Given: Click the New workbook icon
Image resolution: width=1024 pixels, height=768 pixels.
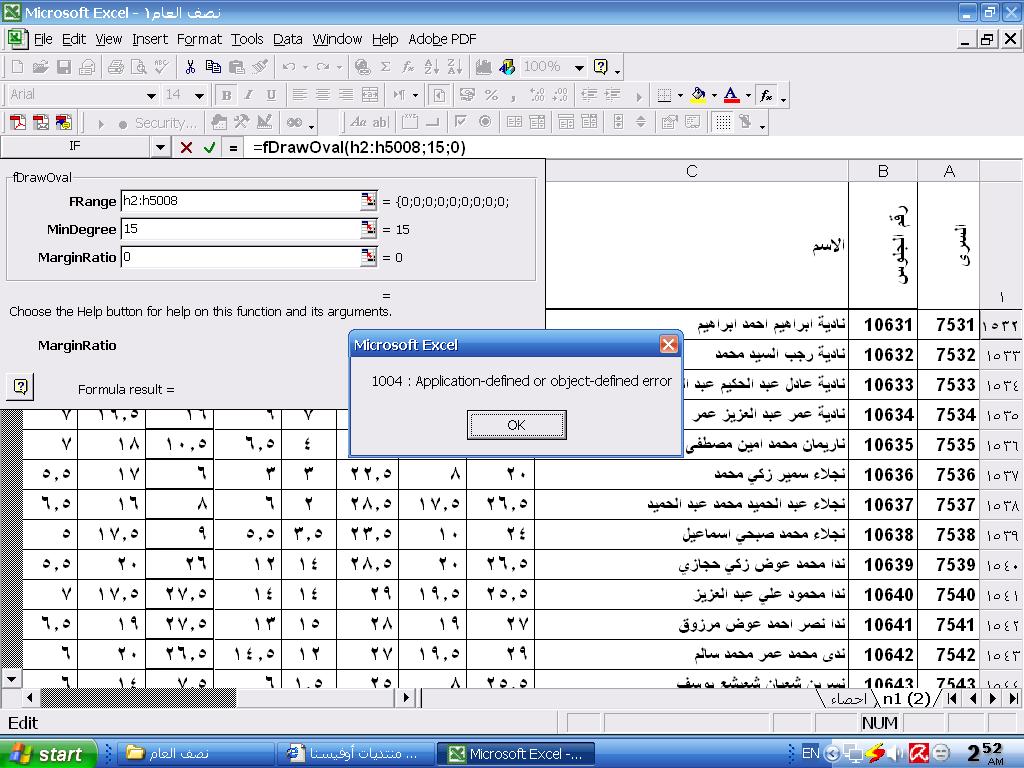Looking at the screenshot, I should [18, 67].
